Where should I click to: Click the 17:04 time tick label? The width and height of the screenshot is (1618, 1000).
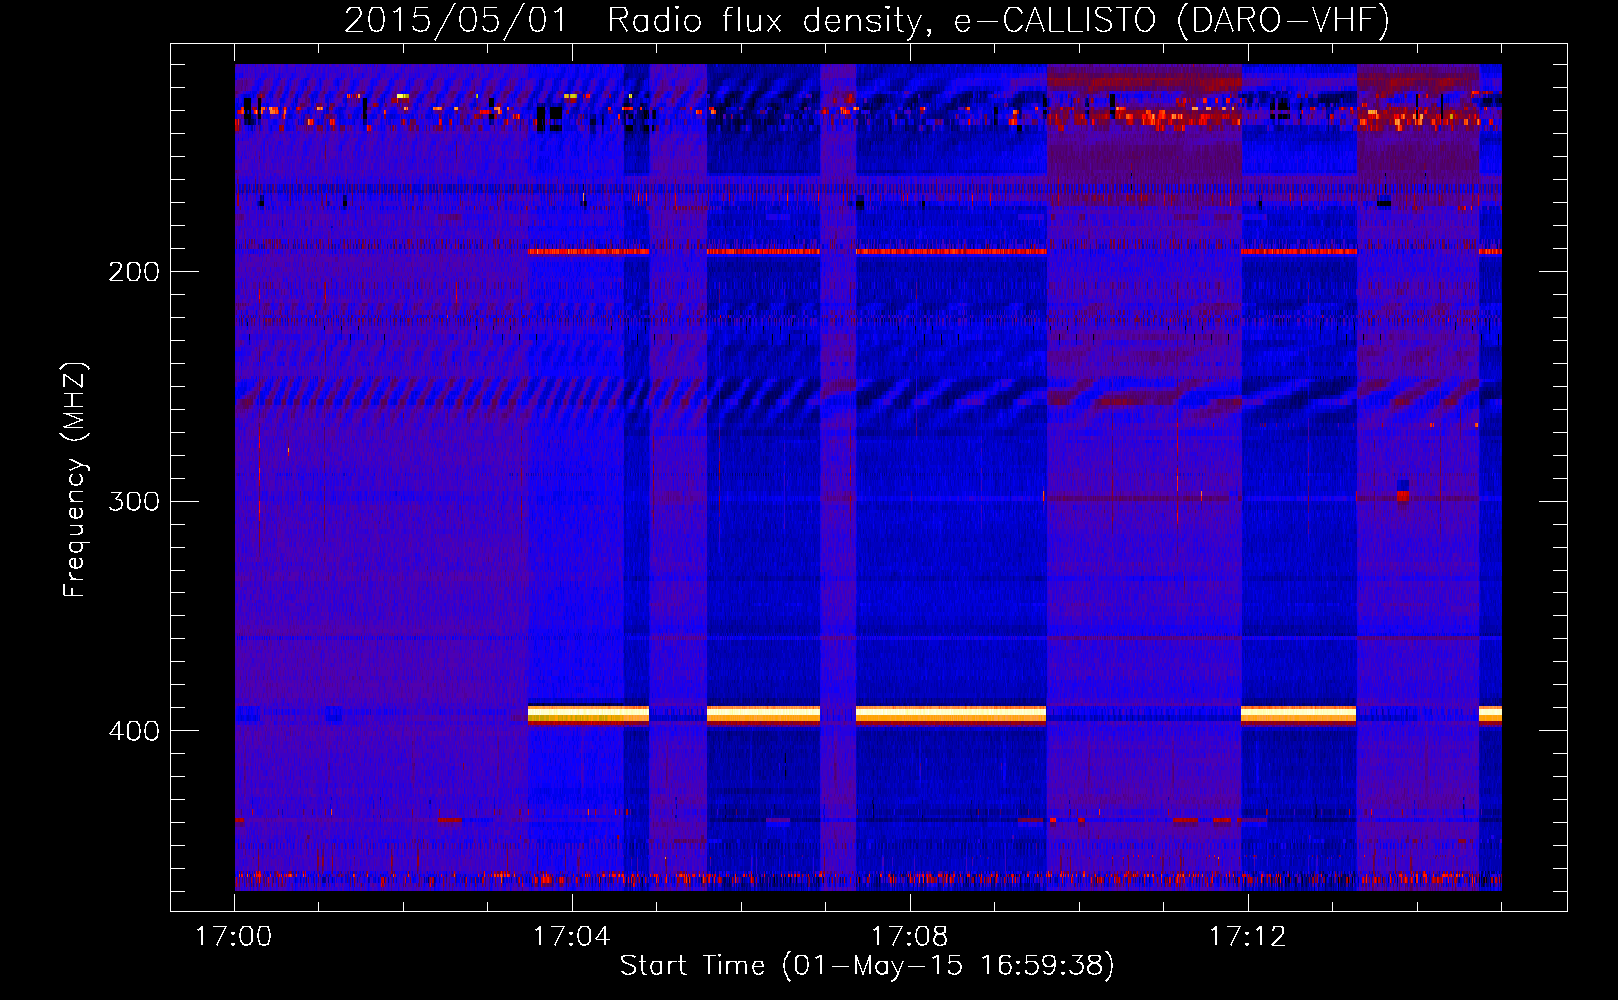[571, 937]
